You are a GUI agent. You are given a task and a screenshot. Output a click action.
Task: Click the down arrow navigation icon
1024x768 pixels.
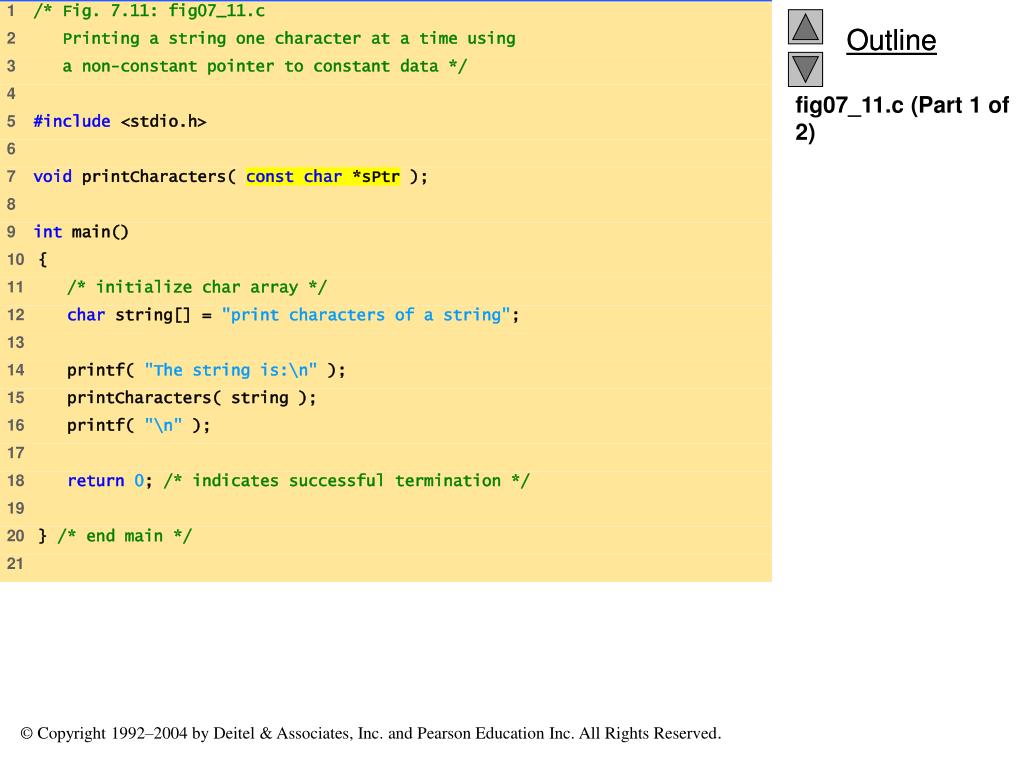coord(805,69)
